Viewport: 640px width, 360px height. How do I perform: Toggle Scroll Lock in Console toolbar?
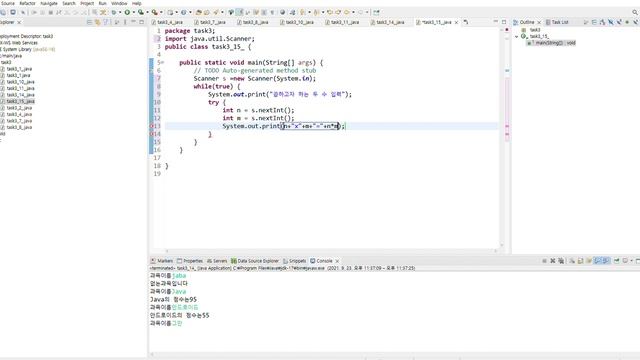pos(580,260)
